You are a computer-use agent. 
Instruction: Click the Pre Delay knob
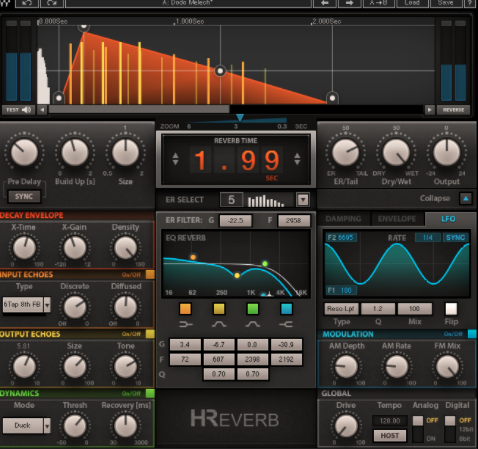pyautogui.click(x=24, y=152)
